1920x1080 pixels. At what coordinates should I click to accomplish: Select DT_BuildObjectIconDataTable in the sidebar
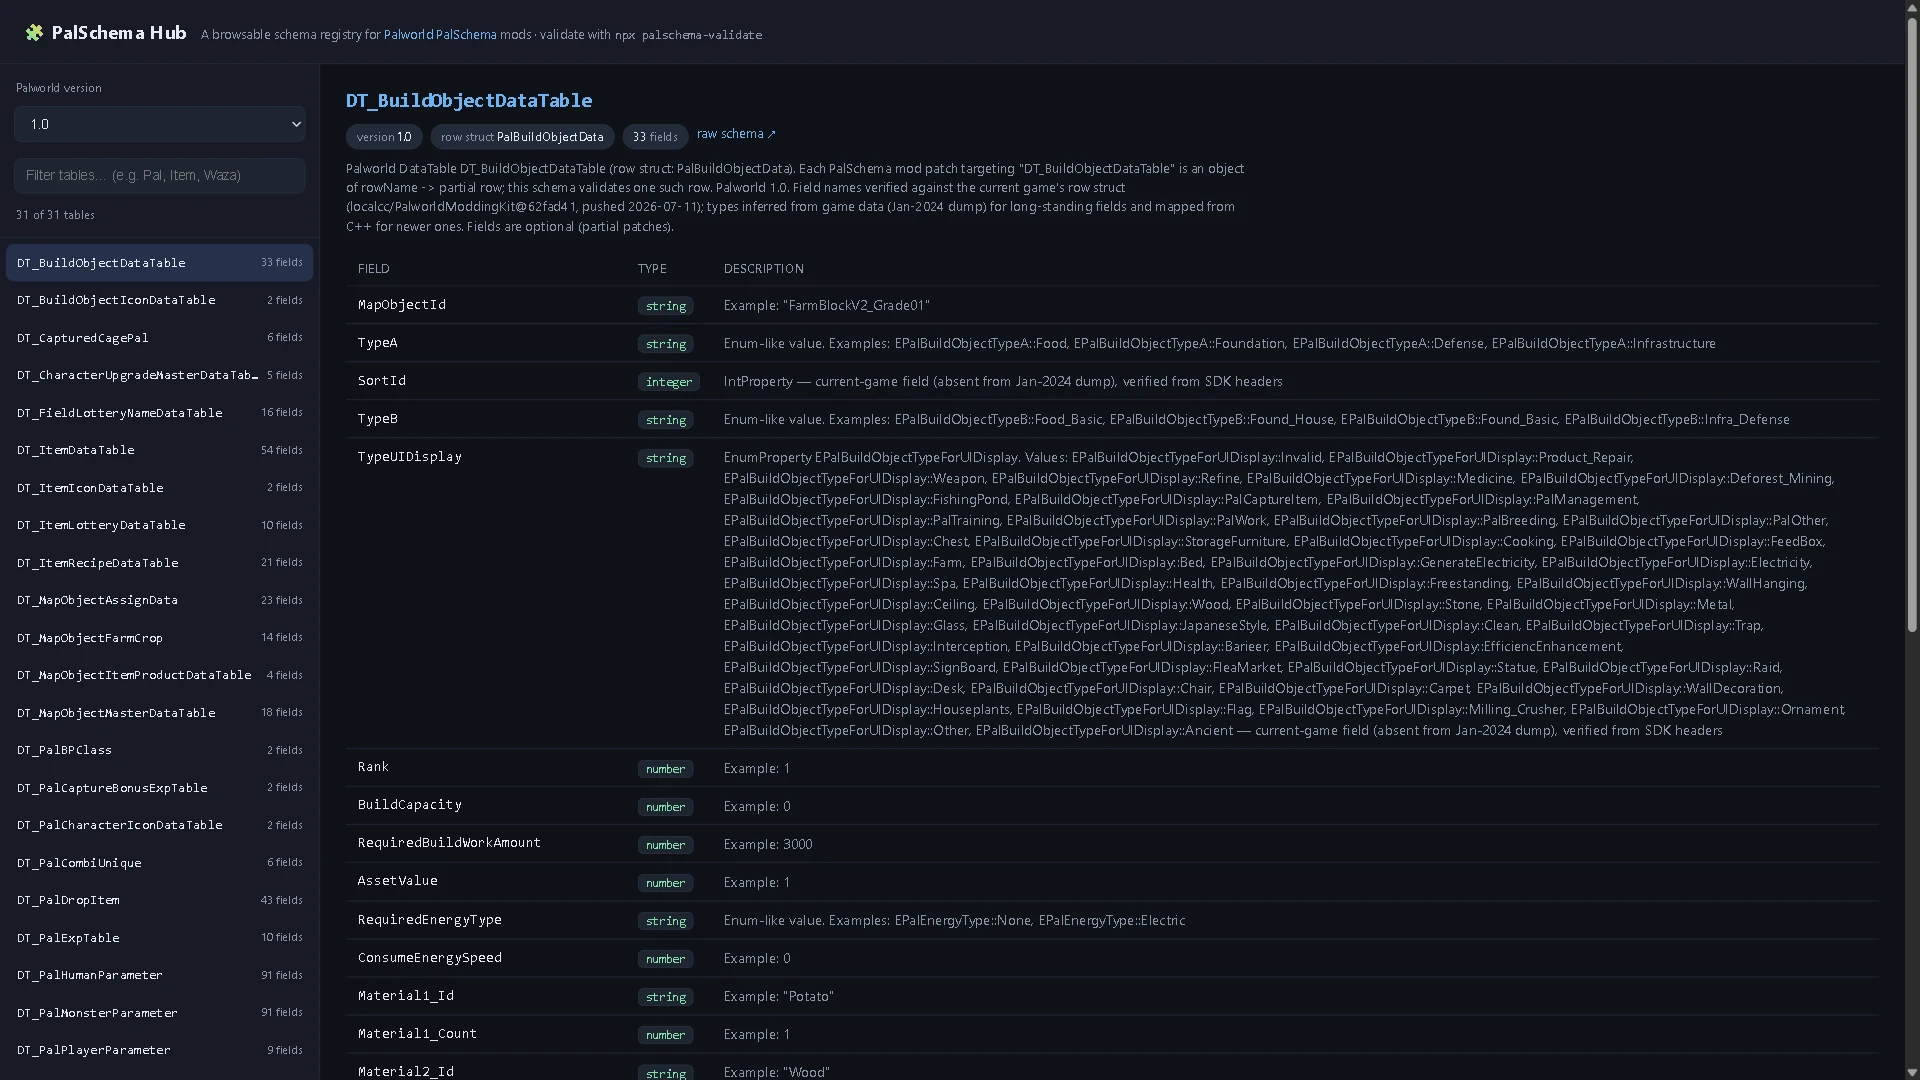point(160,300)
